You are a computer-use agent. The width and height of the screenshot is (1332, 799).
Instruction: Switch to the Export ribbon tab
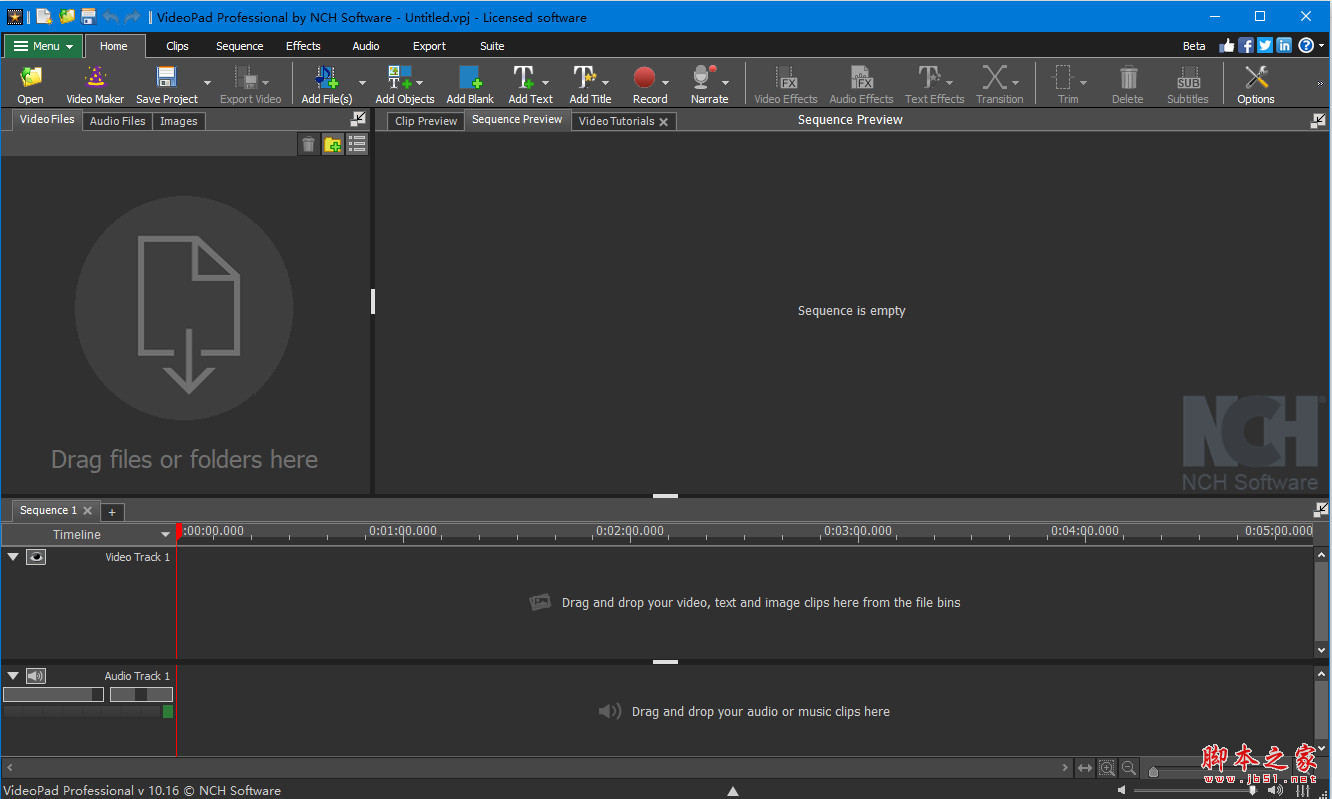[429, 46]
